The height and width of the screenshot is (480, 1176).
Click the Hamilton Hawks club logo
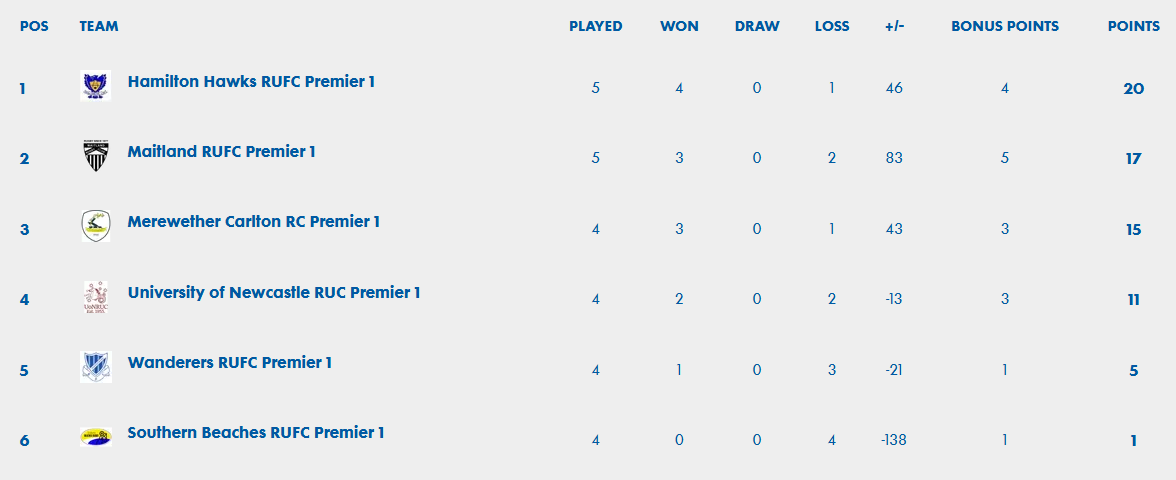tap(96, 86)
